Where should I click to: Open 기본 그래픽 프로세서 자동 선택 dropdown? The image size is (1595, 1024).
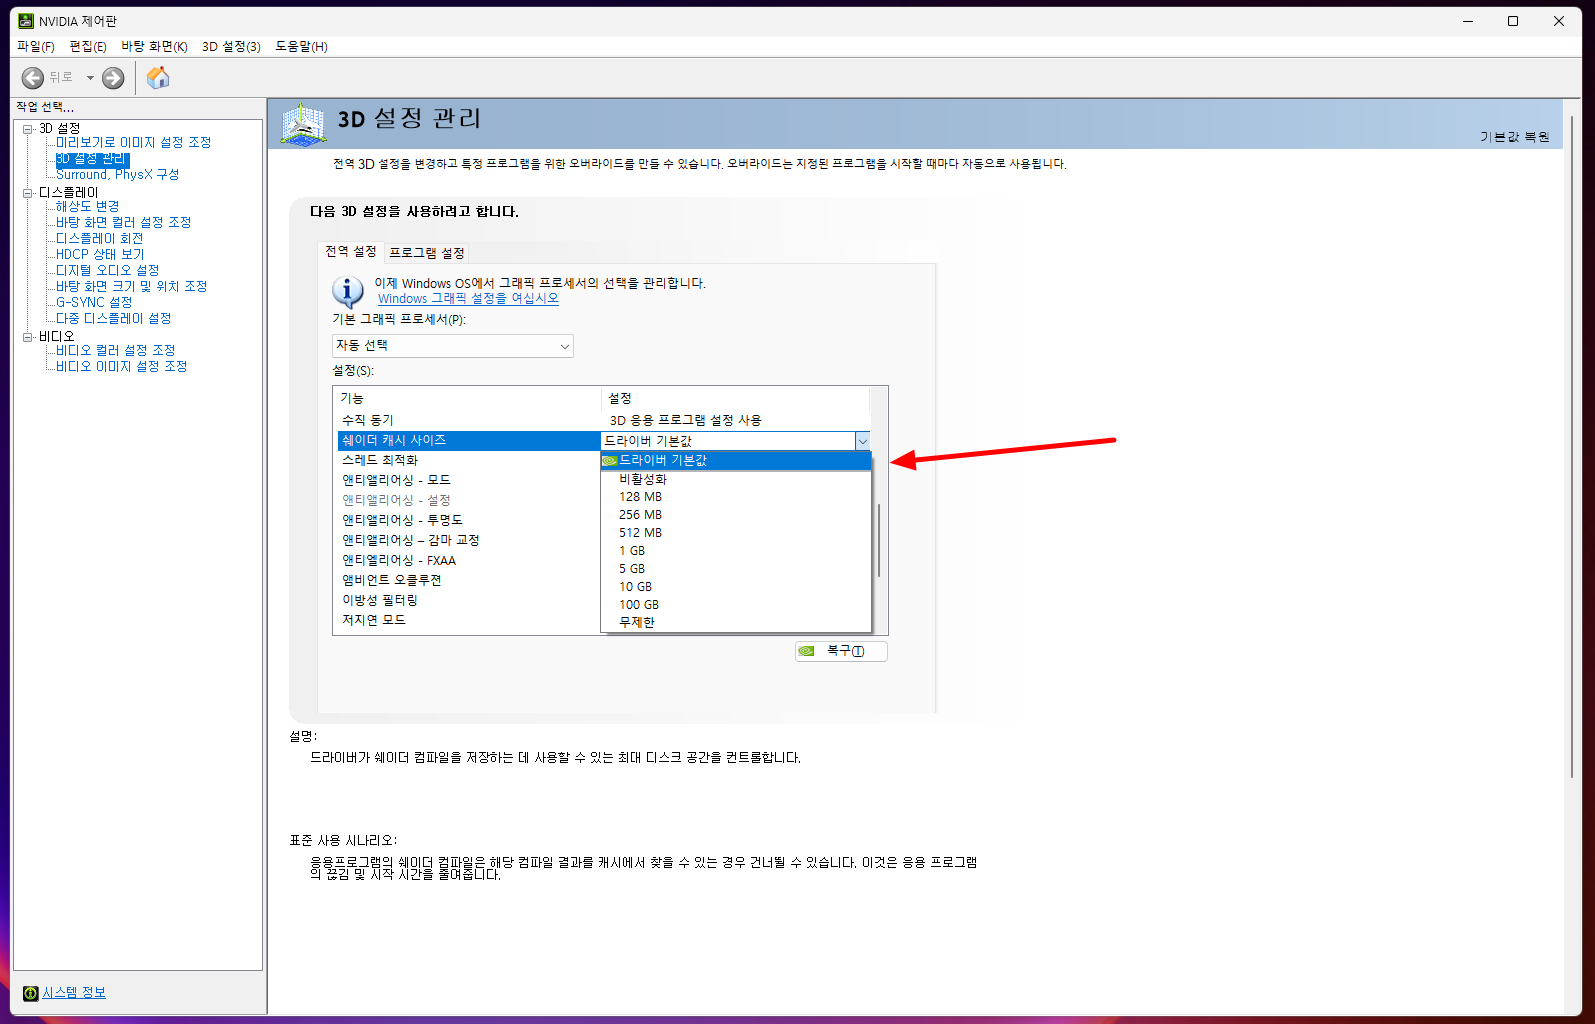452,346
